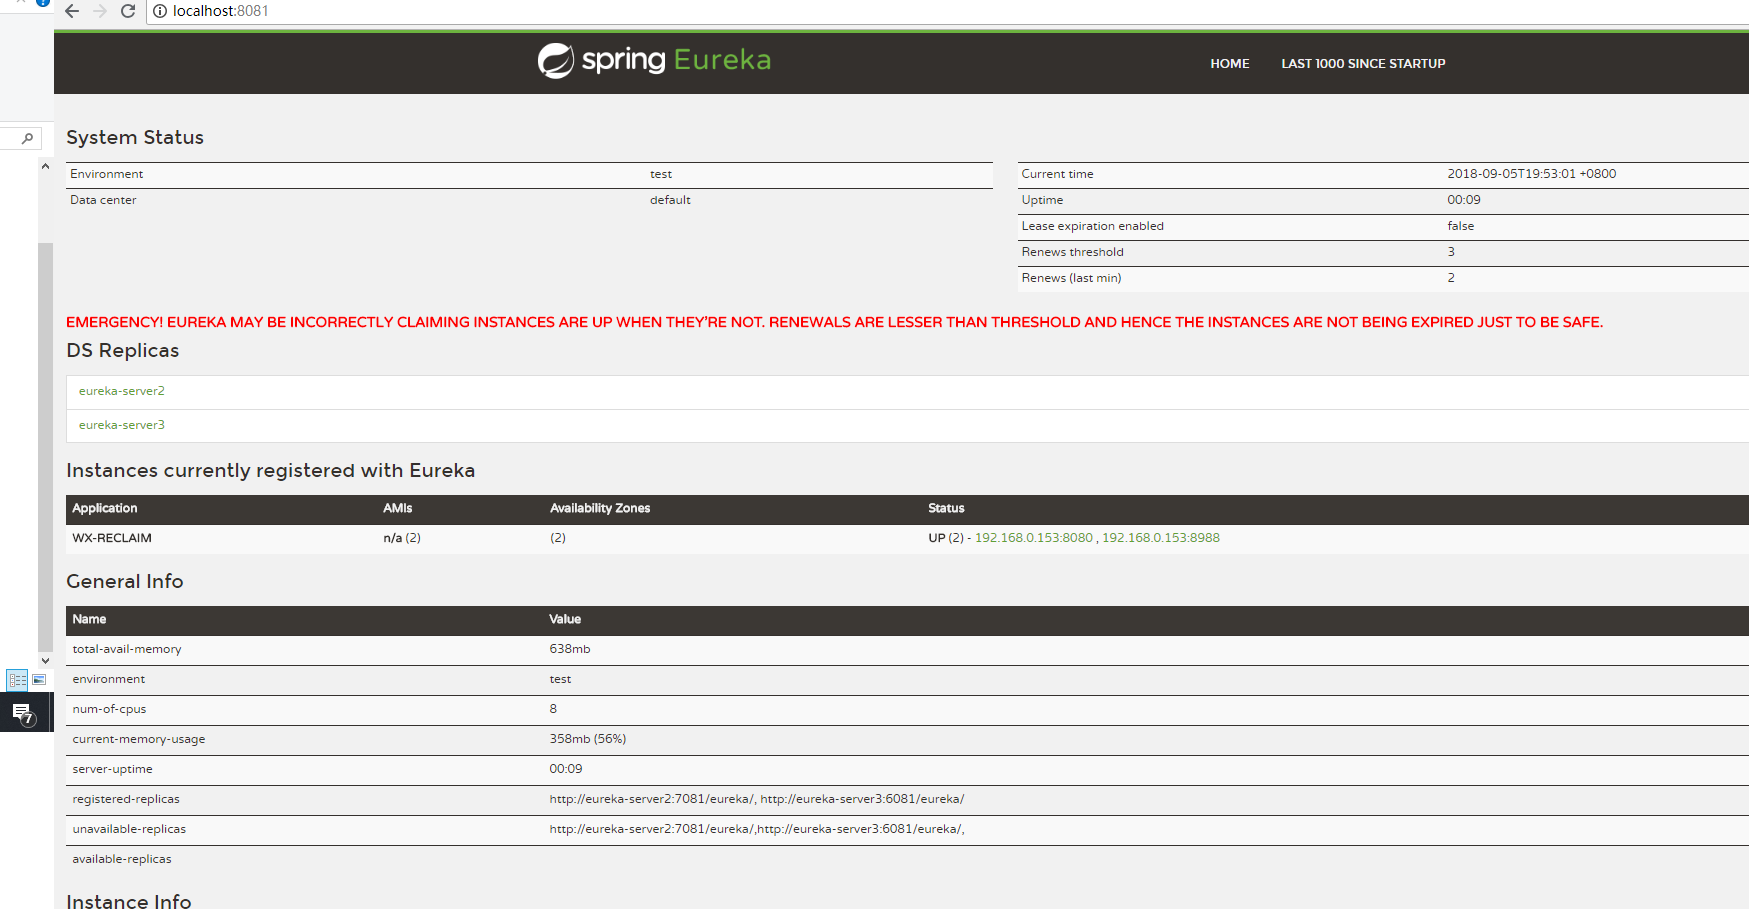Click the 'DS Replicas' heading

point(123,350)
